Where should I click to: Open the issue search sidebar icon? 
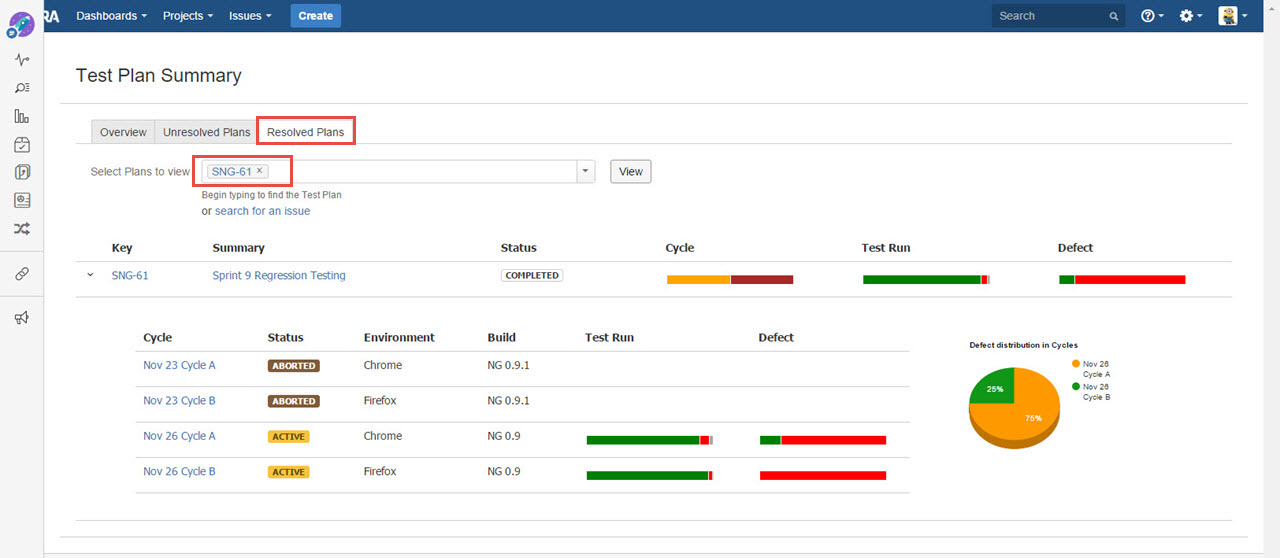point(22,88)
